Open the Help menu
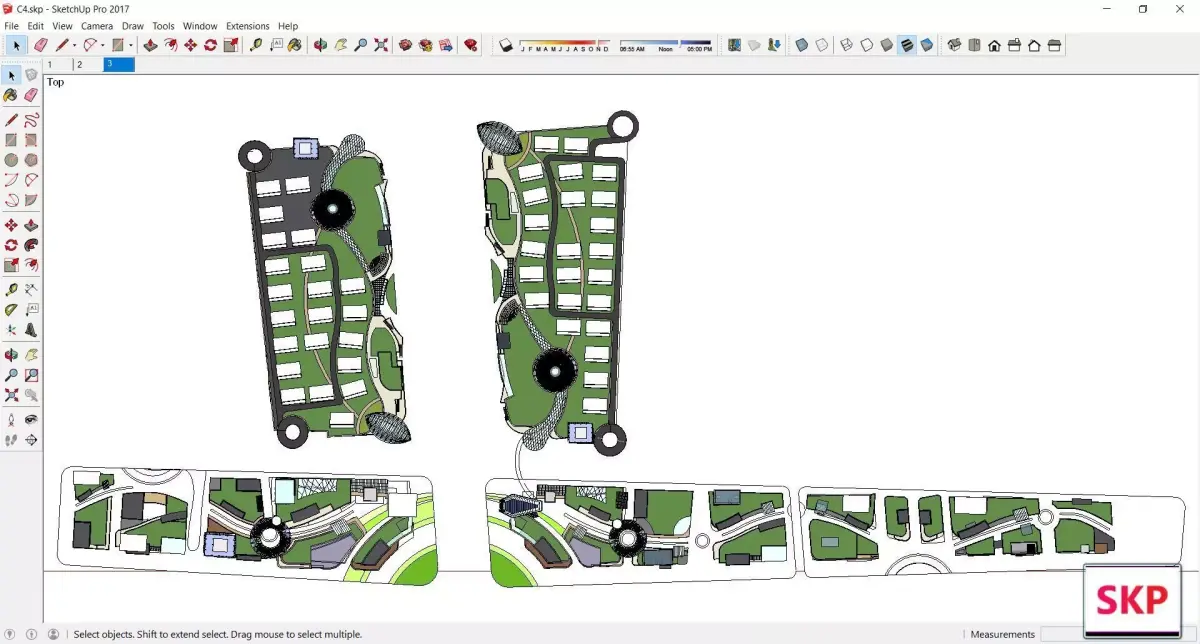1200x644 pixels. coord(288,26)
